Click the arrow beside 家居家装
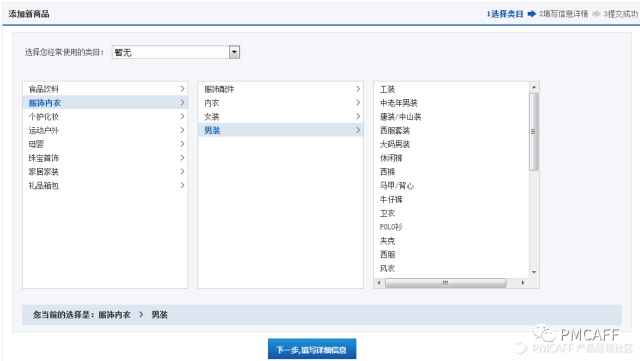640x361 pixels. (182, 172)
